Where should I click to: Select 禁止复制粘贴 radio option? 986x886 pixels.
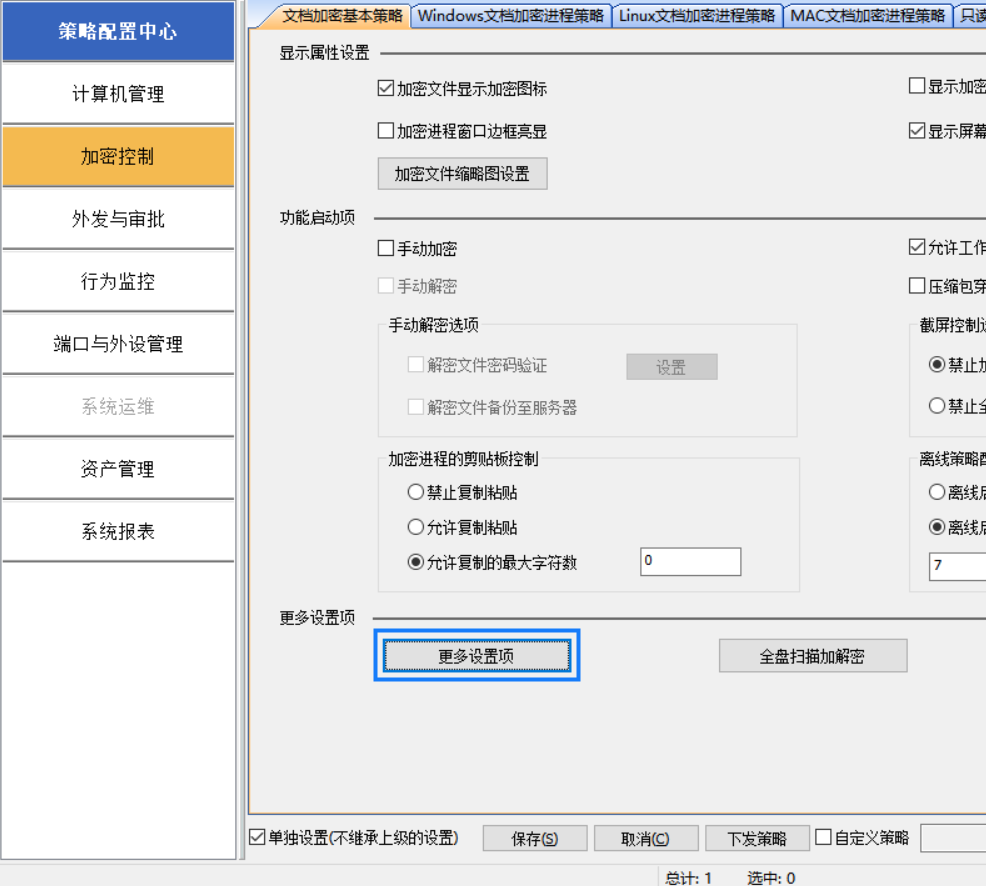click(416, 492)
